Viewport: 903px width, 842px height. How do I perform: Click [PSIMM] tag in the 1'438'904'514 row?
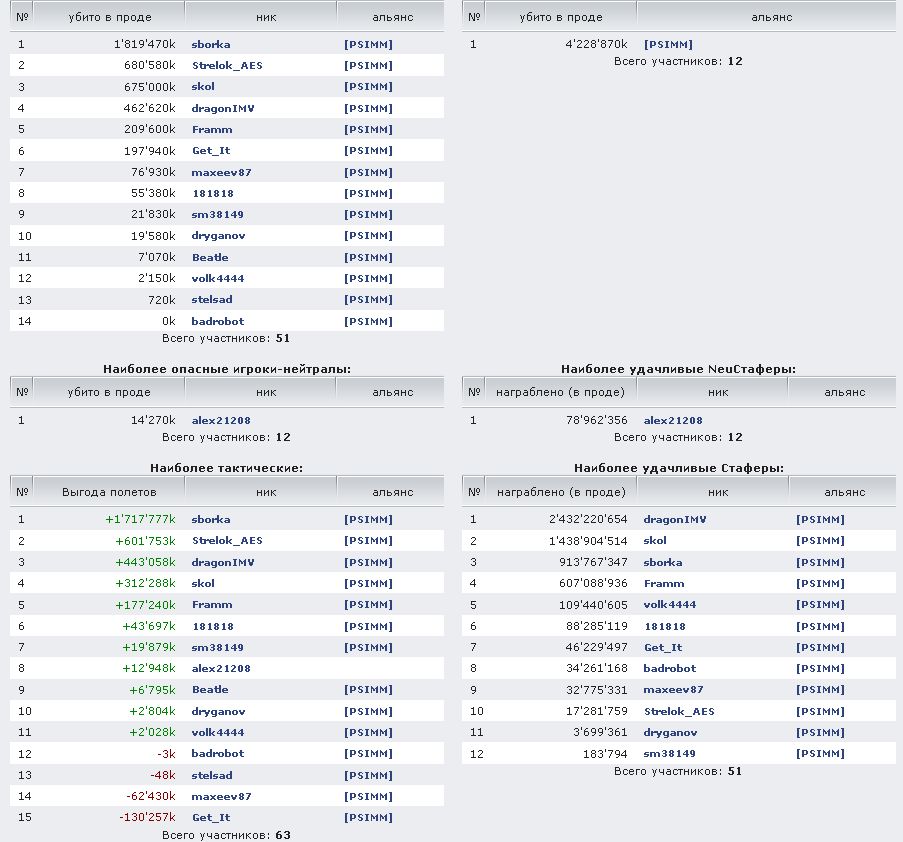820,541
